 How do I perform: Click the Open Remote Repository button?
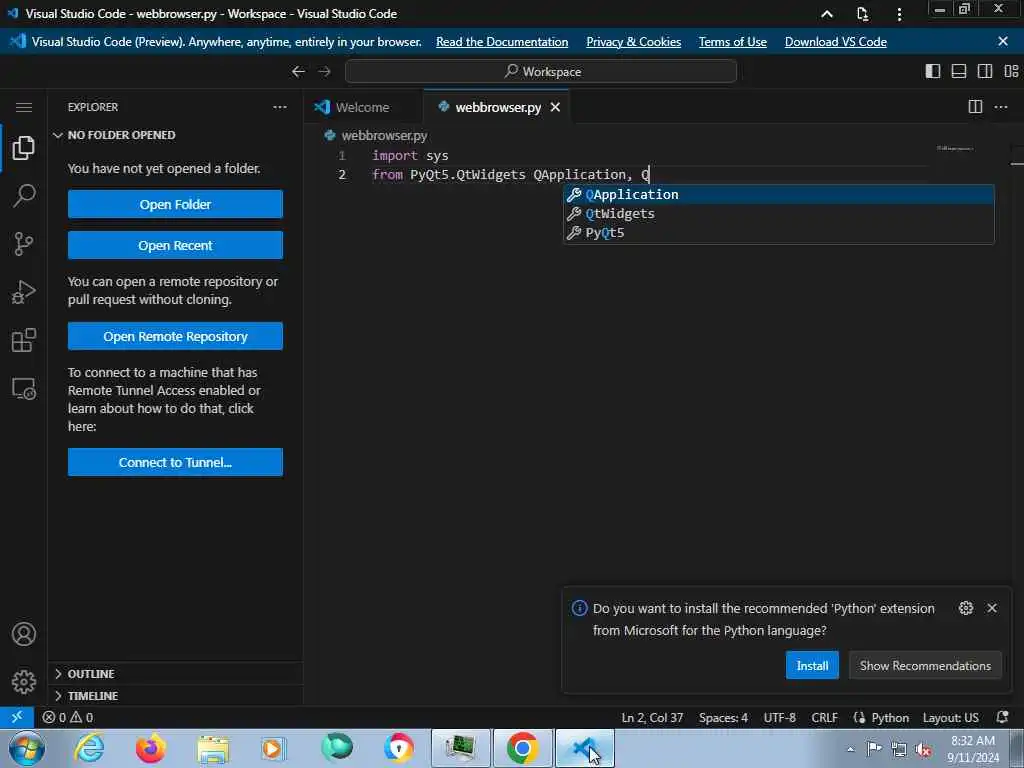click(175, 336)
